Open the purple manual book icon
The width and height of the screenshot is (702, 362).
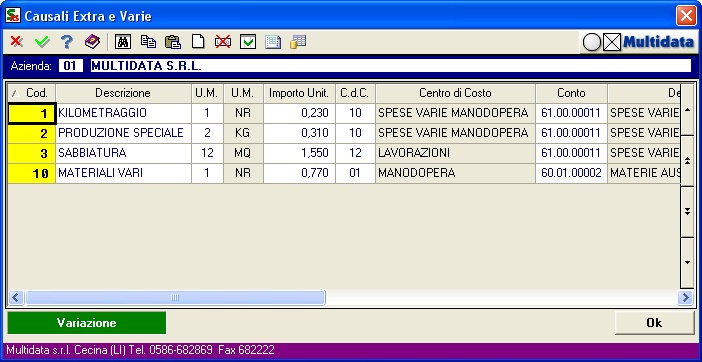click(93, 42)
